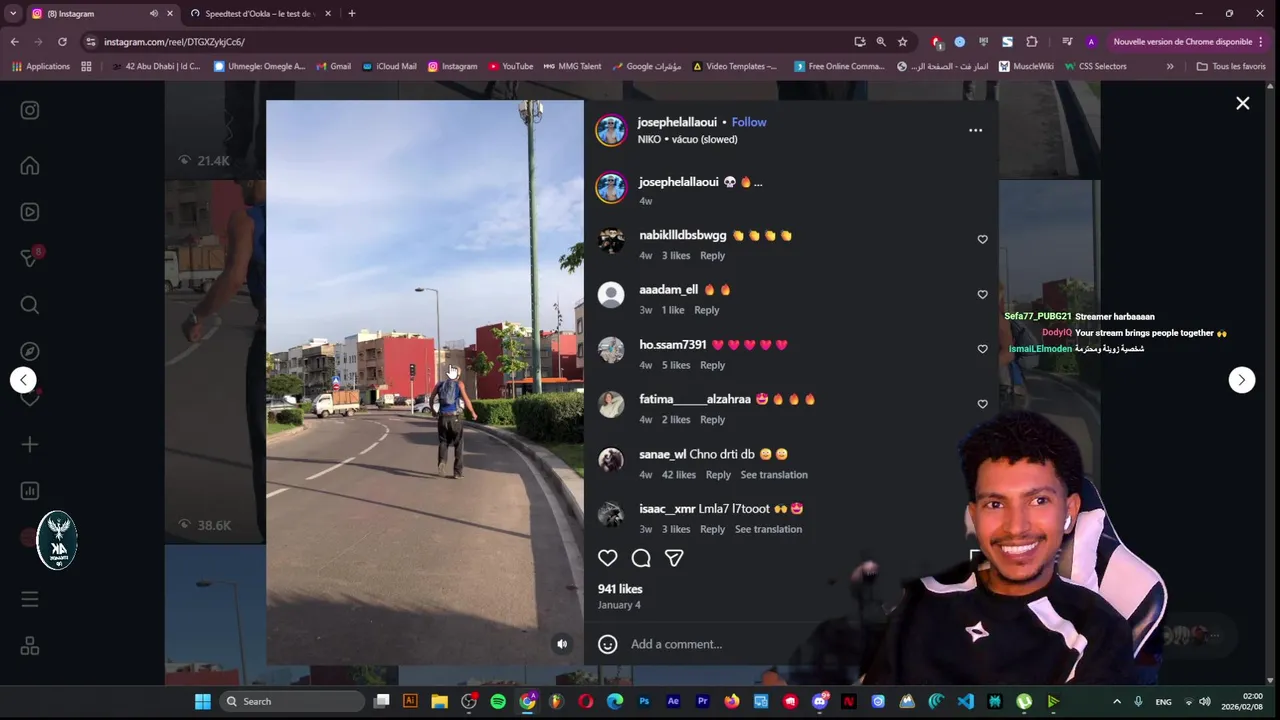
Task: Like the reel with heart icon
Action: 608,558
